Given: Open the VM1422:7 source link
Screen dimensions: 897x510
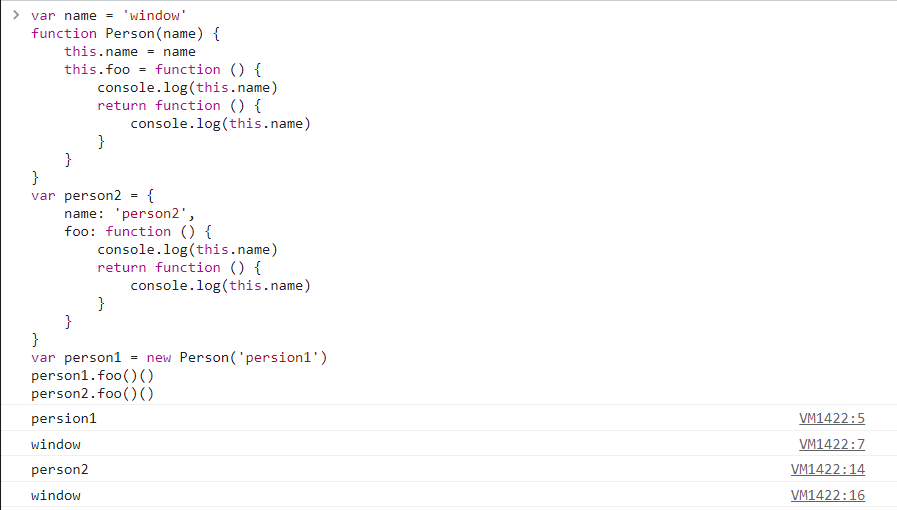Looking at the screenshot, I should click(x=831, y=444).
